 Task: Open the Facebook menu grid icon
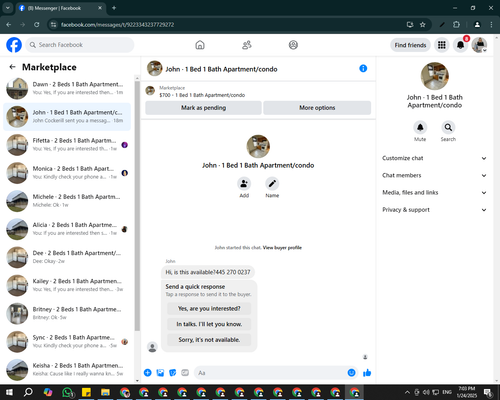click(x=442, y=45)
